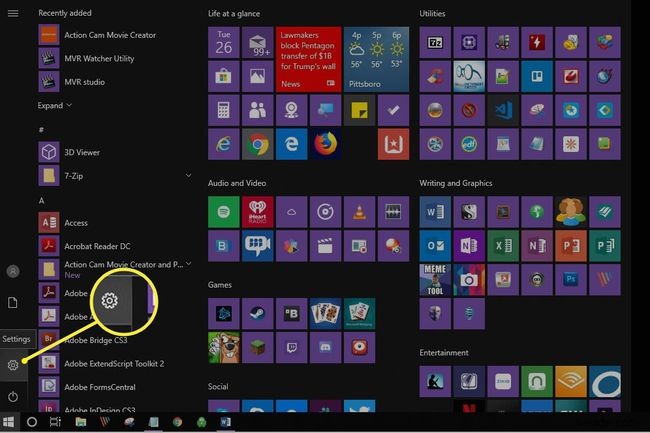This screenshot has width=650, height=433.
Task: Open the 7-Zip tile in Utilities
Action: point(435,43)
